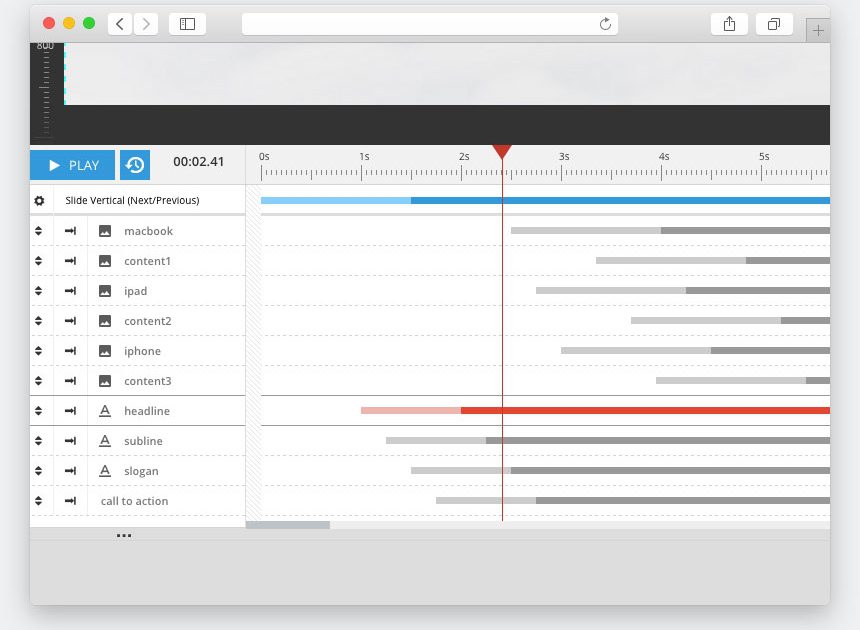Click the arrow-to-bar icon in macbook row
This screenshot has width=860, height=630.
point(70,231)
